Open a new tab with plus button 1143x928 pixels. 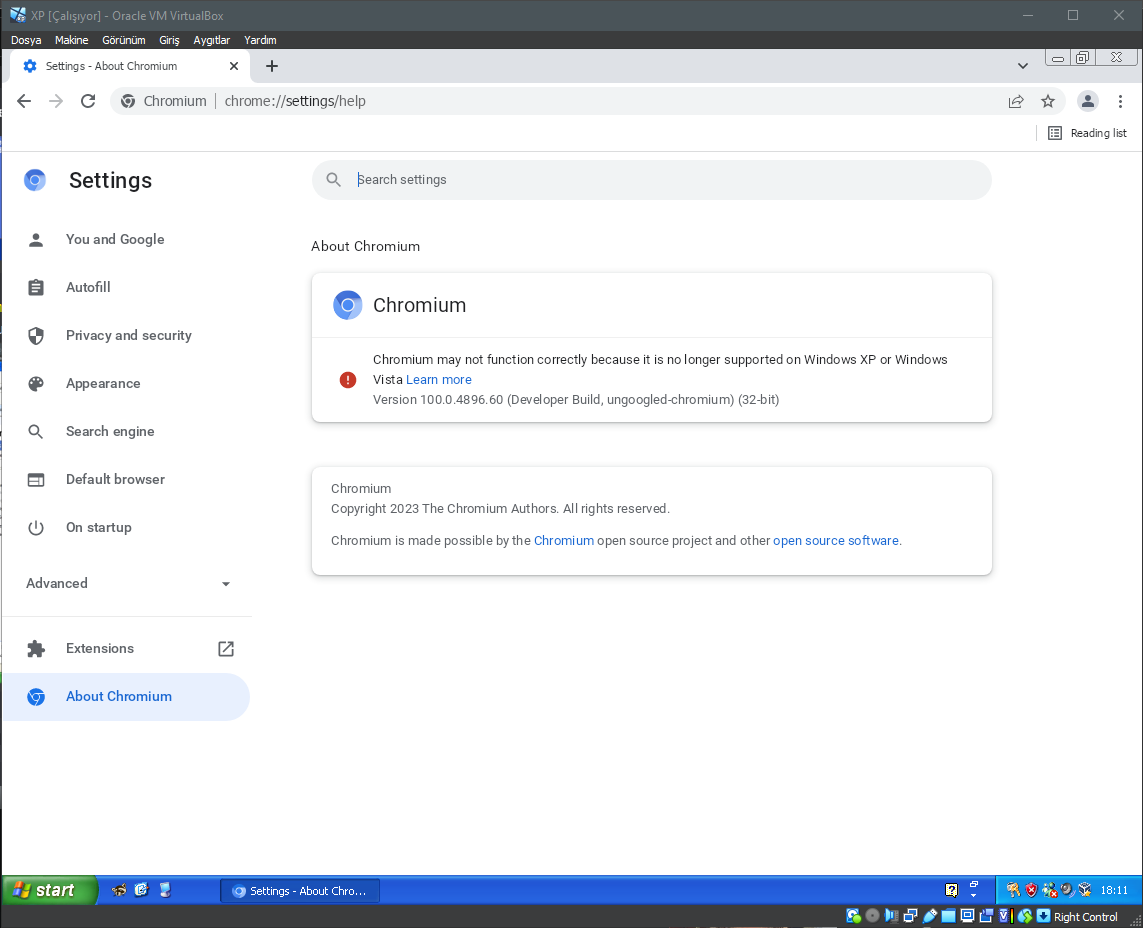[272, 66]
